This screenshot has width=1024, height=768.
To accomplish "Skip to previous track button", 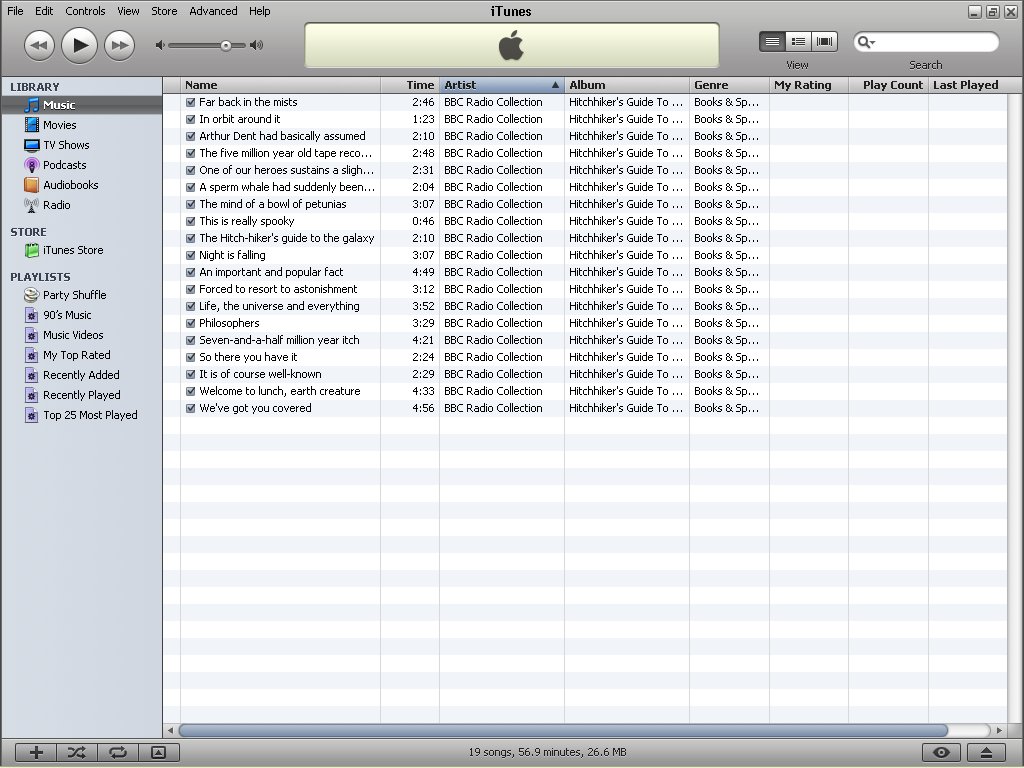I will pos(39,46).
